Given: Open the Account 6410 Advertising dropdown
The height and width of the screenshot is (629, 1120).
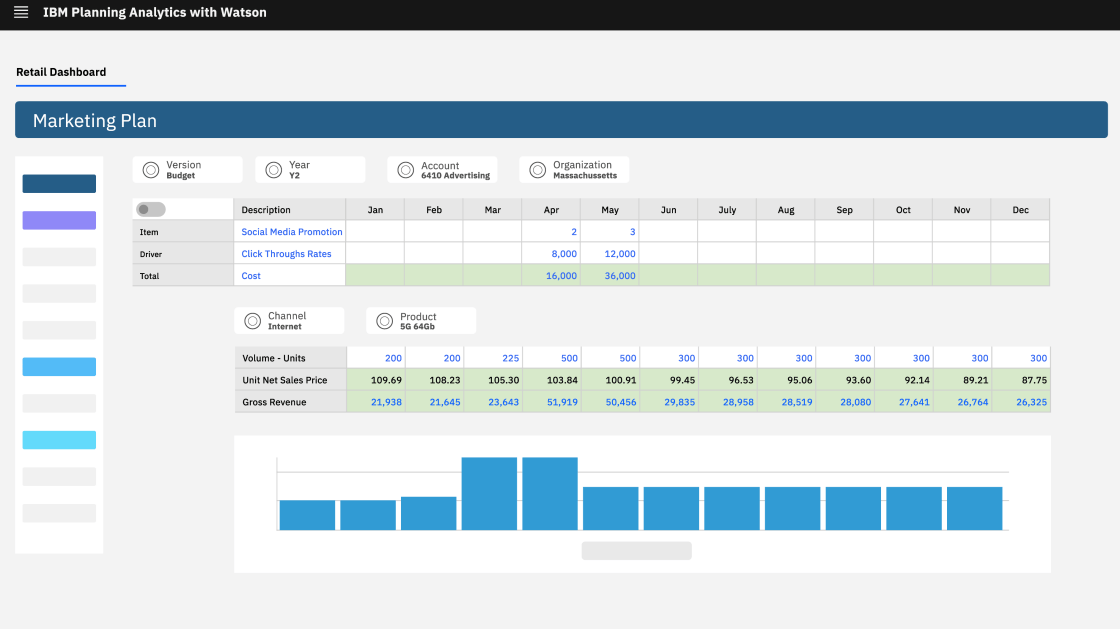Looking at the screenshot, I should pos(442,170).
